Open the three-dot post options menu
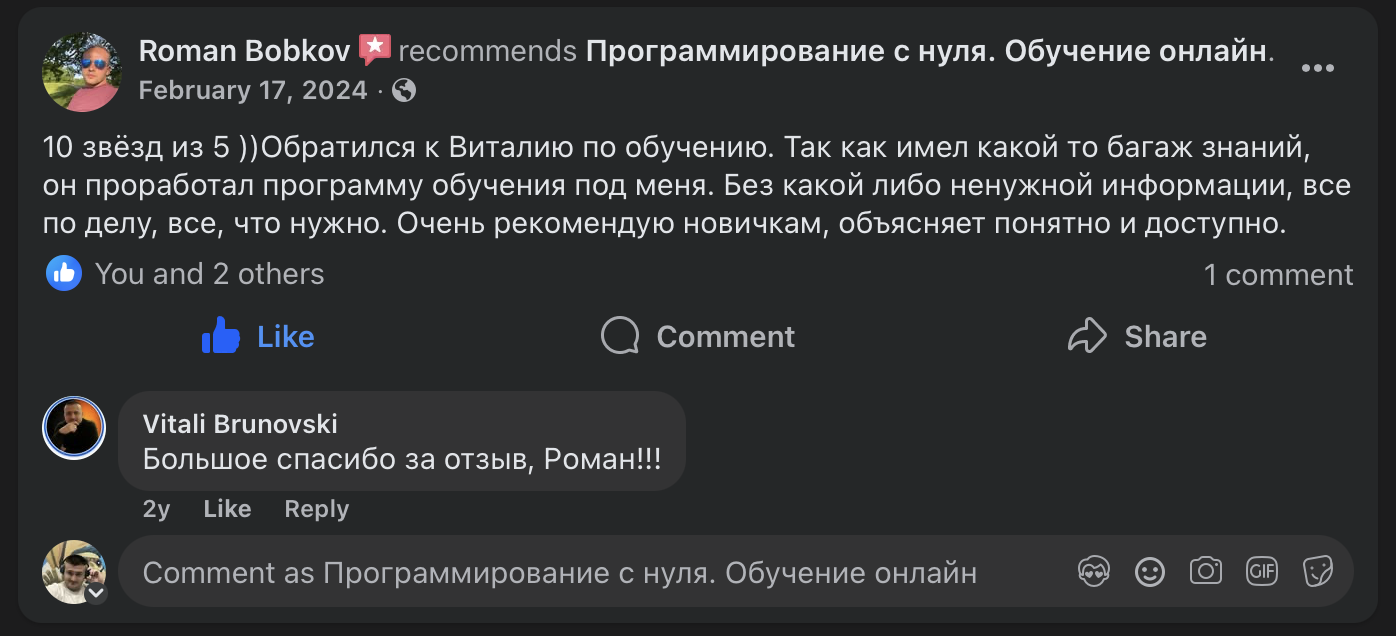The height and width of the screenshot is (636, 1396). [1318, 68]
